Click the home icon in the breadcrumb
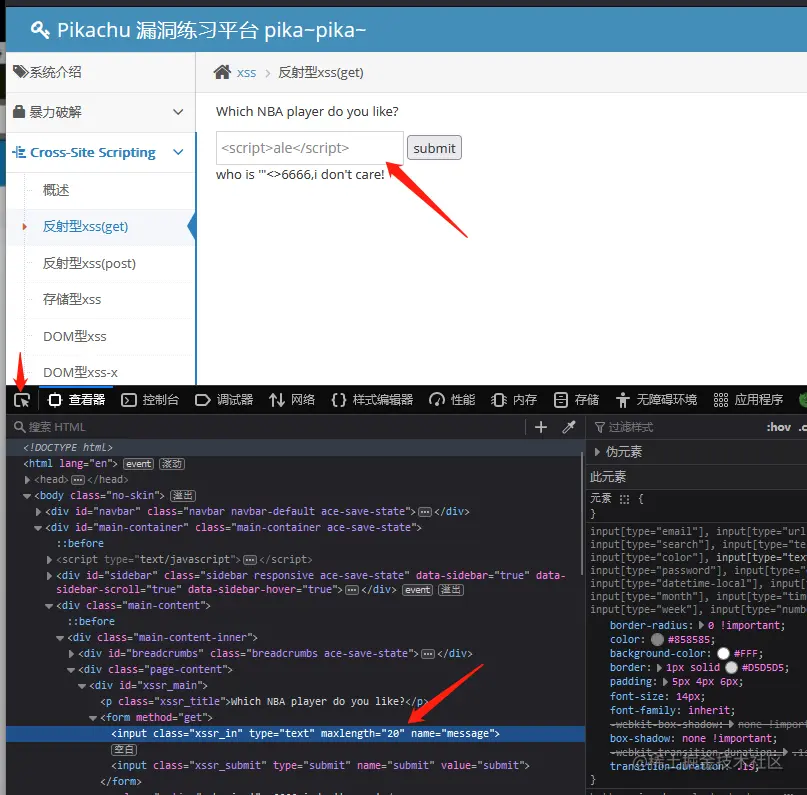The width and height of the screenshot is (807, 795). pos(222,72)
